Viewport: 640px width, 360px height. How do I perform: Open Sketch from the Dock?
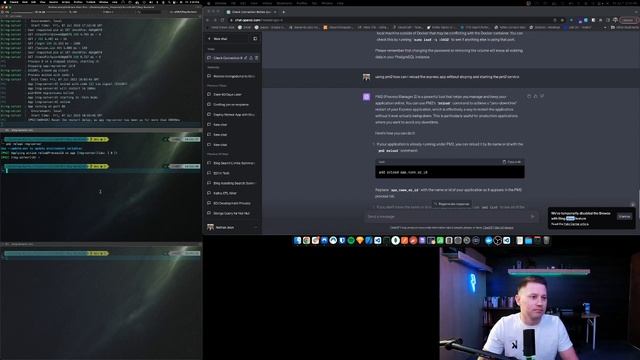[360, 241]
